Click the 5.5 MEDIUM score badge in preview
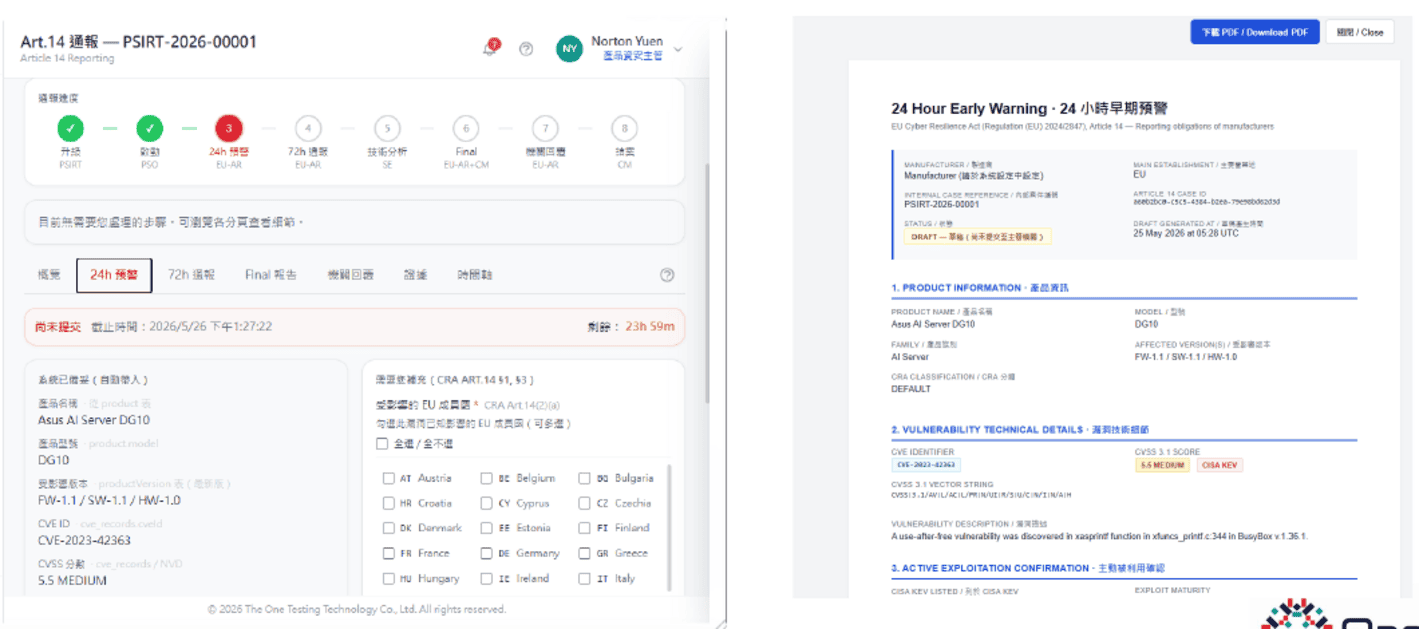1419x629 pixels. (1162, 465)
